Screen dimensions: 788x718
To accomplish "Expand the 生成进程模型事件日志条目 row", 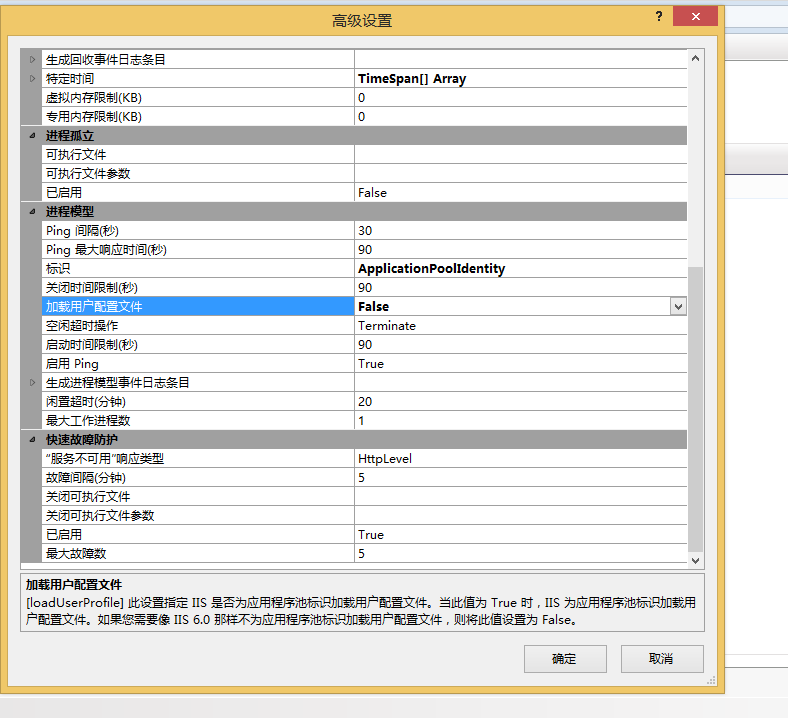I will click(x=32, y=382).
